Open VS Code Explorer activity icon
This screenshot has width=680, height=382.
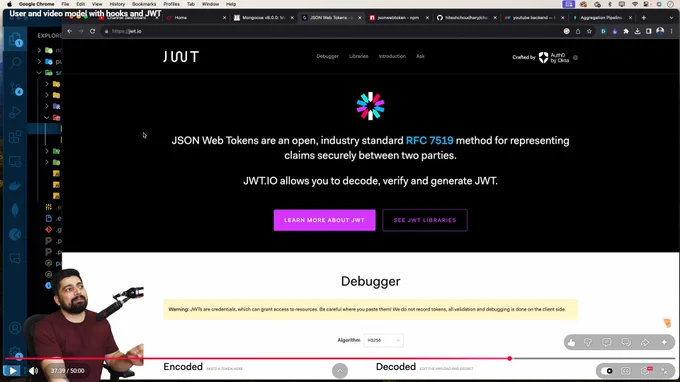(x=15, y=39)
